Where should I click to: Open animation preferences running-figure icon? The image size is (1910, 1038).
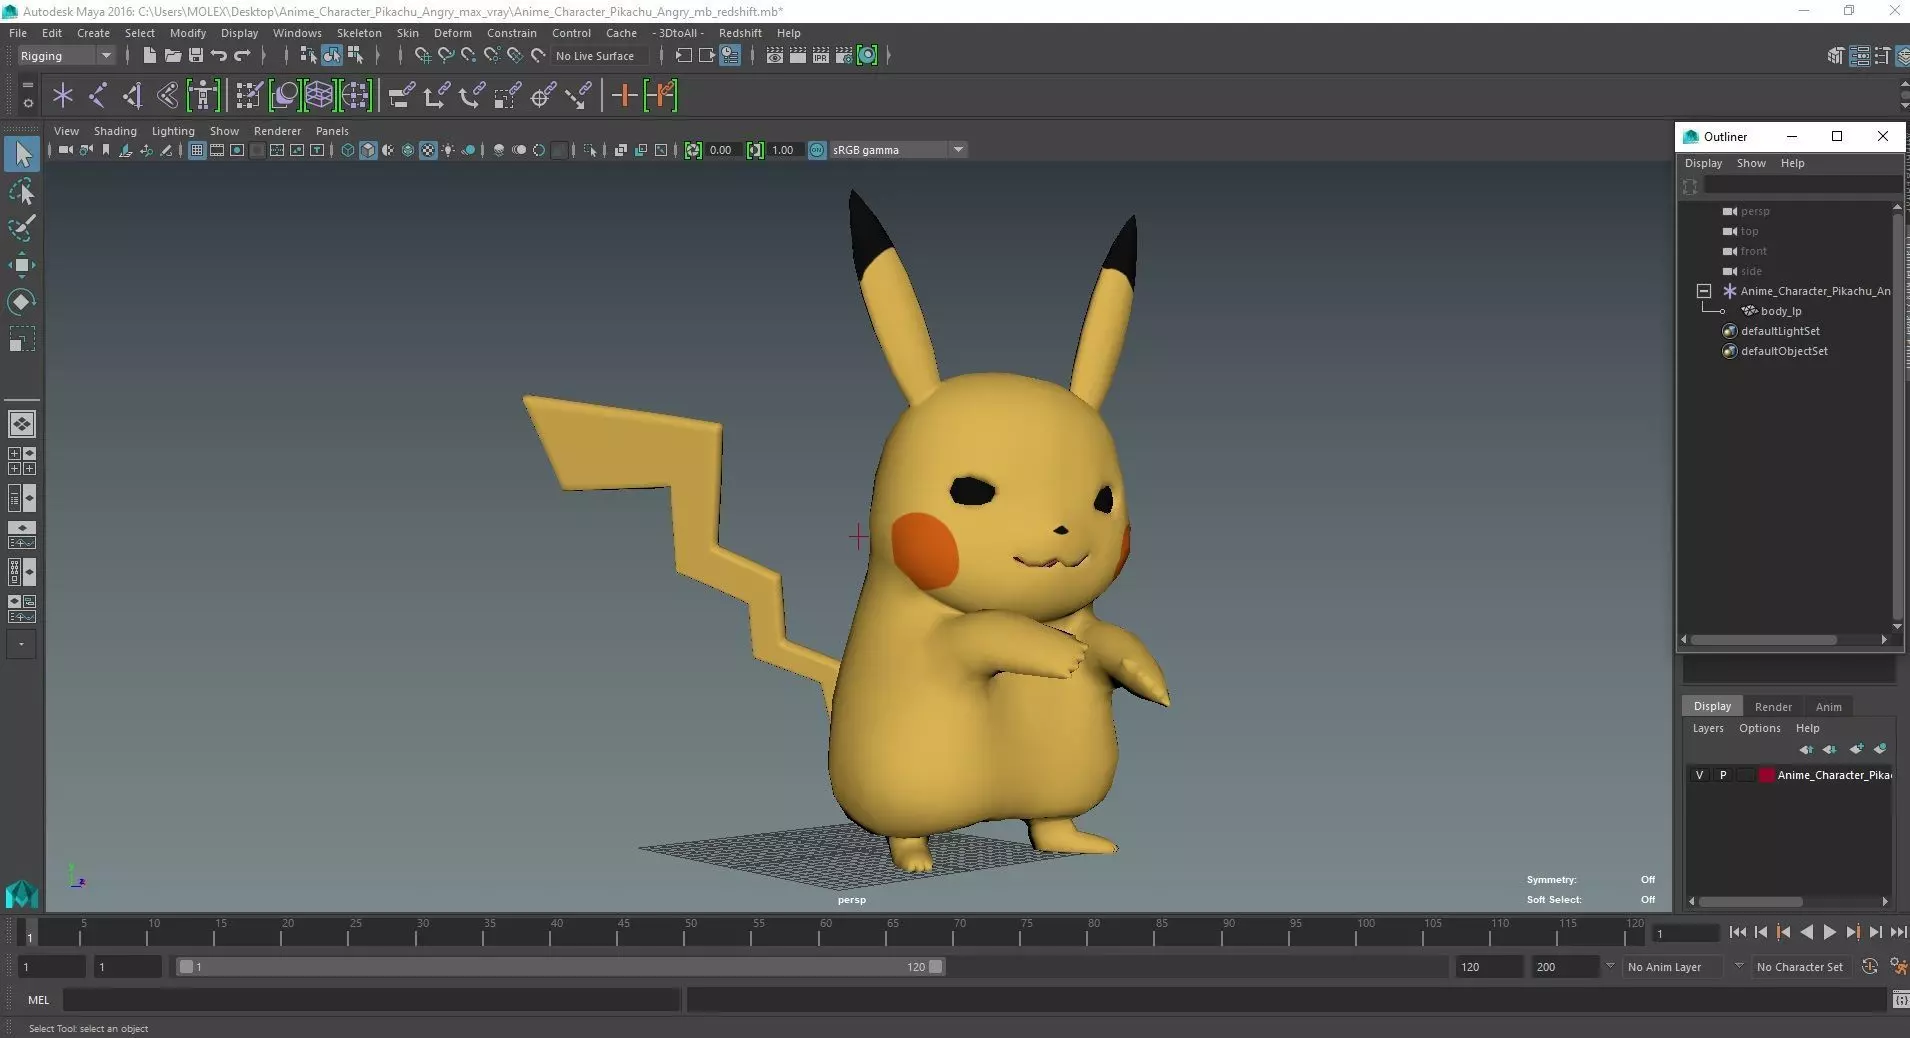click(x=1897, y=967)
